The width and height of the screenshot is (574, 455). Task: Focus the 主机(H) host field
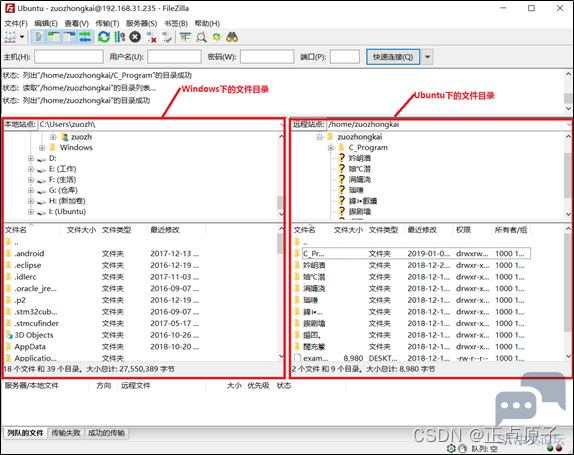click(x=69, y=57)
